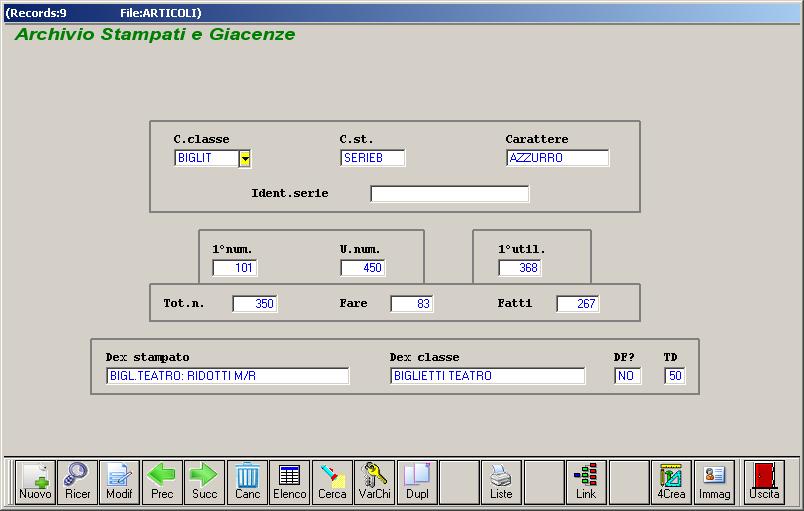
Task: Click the Records:9 title bar text
Action: 36,13
